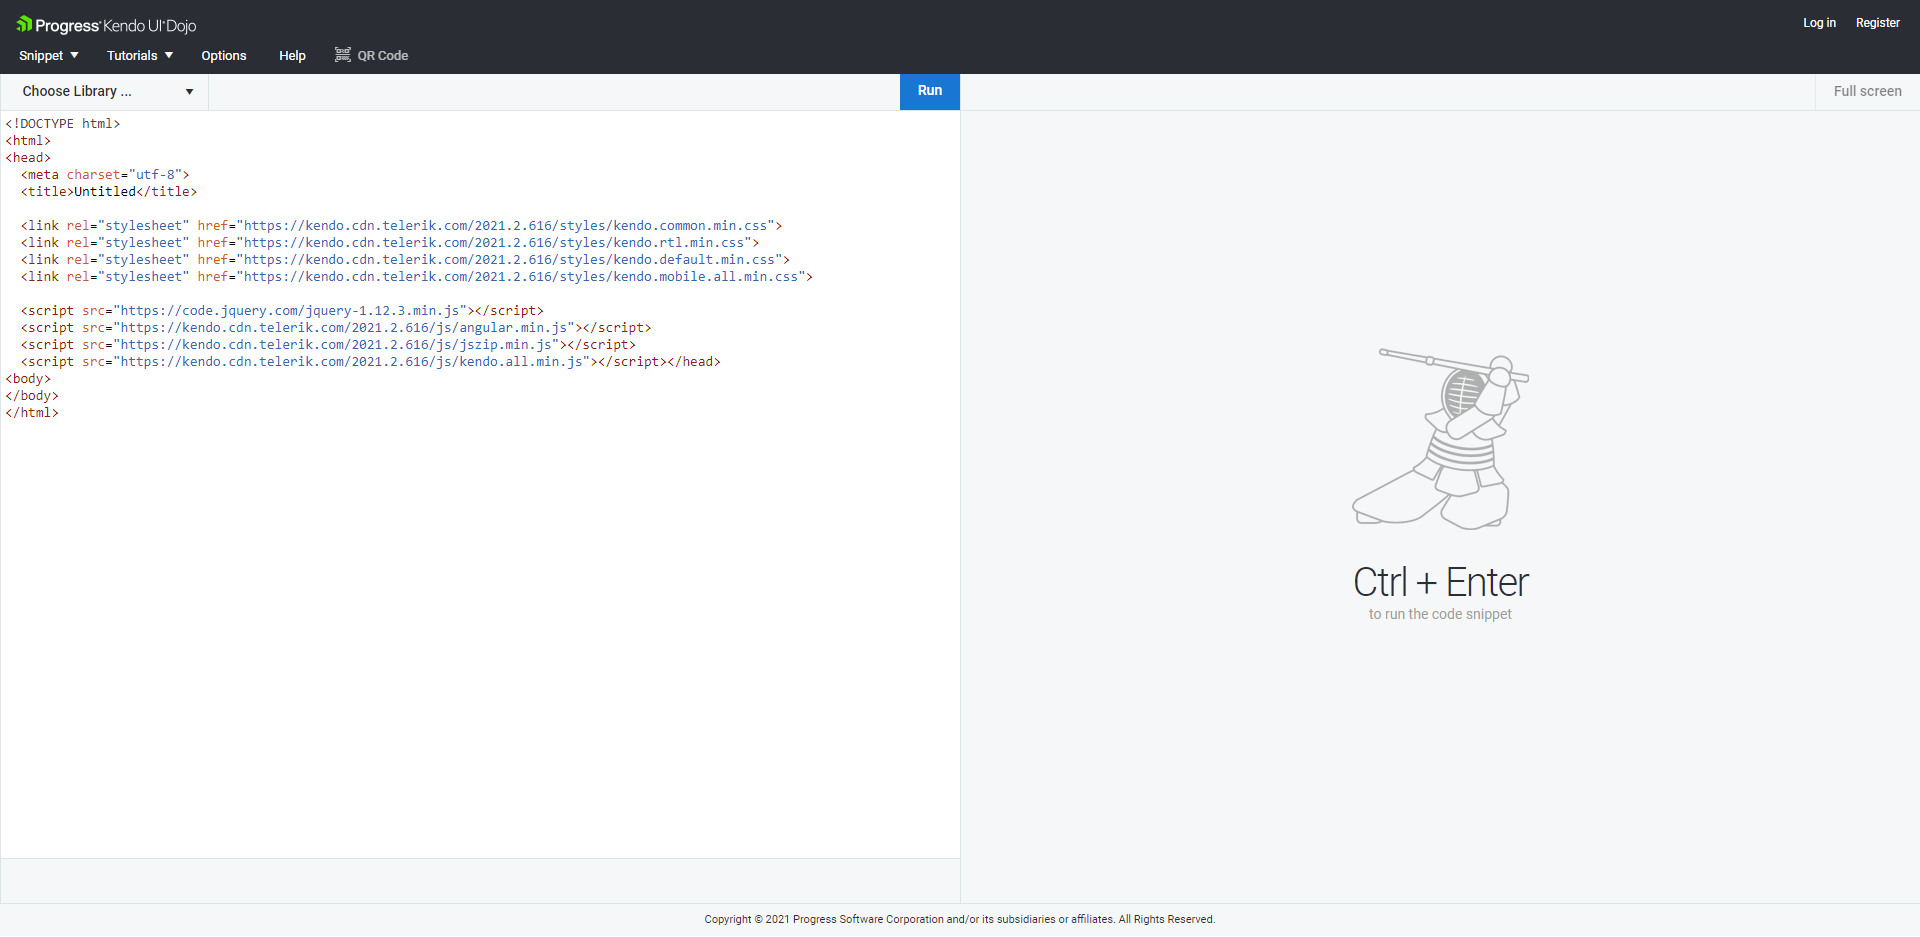Click the Log in link

pyautogui.click(x=1819, y=23)
